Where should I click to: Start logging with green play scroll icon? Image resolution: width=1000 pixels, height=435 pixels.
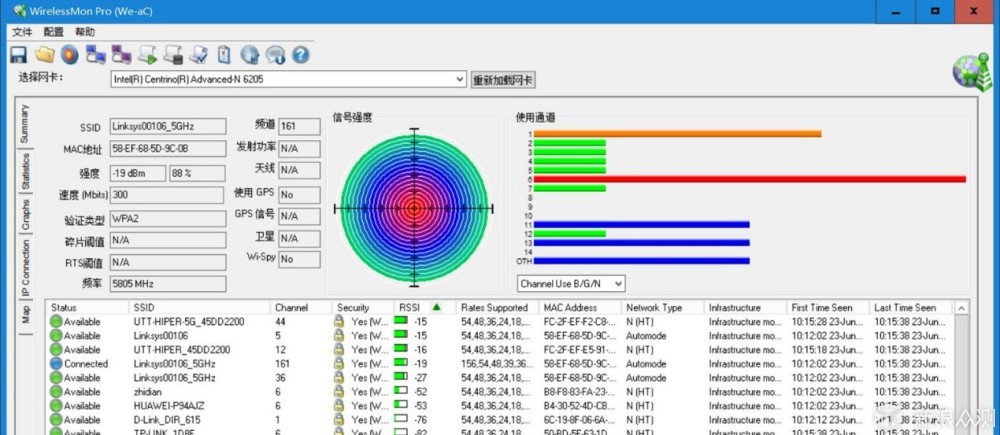click(147, 55)
